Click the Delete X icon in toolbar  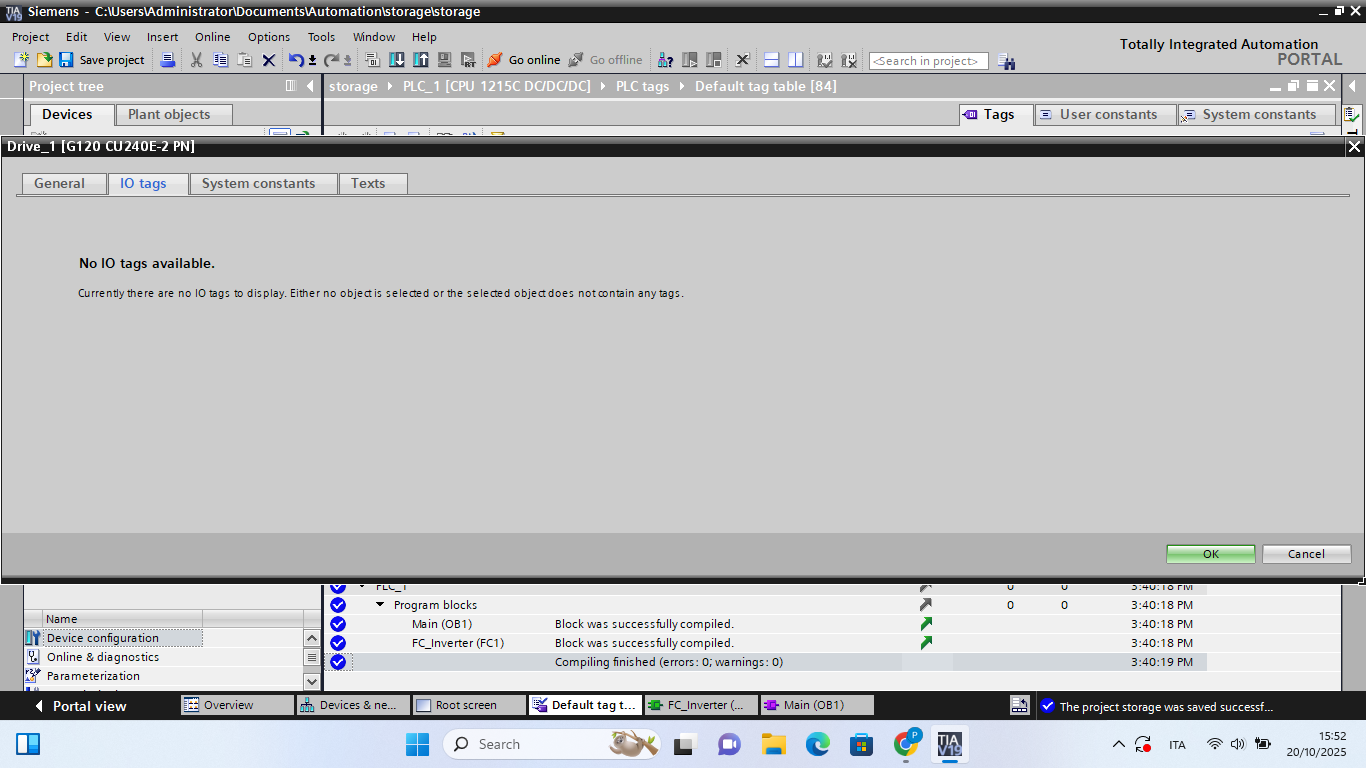(x=268, y=60)
